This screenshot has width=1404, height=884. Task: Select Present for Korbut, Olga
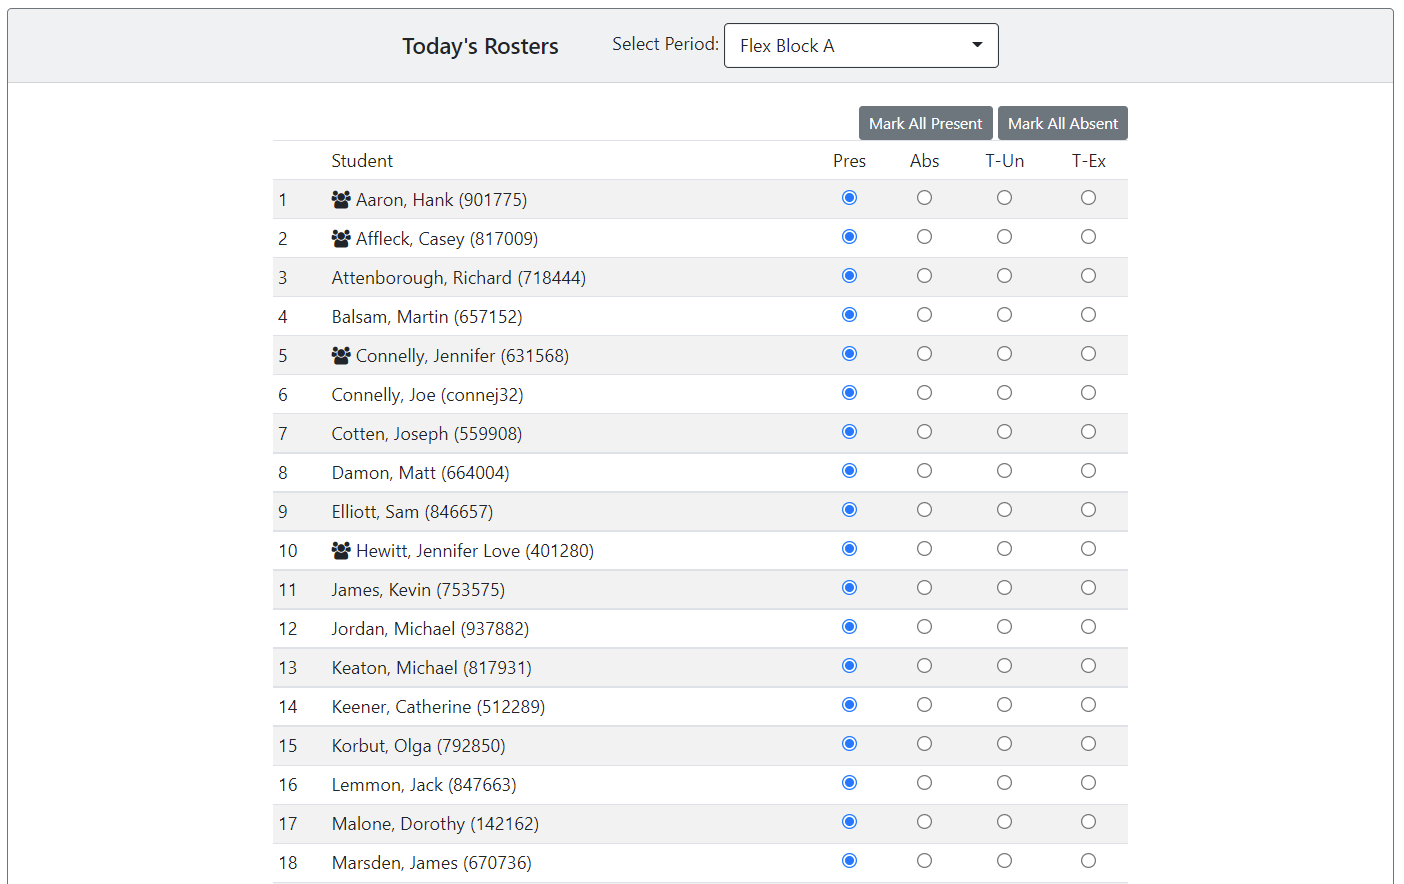click(x=849, y=743)
